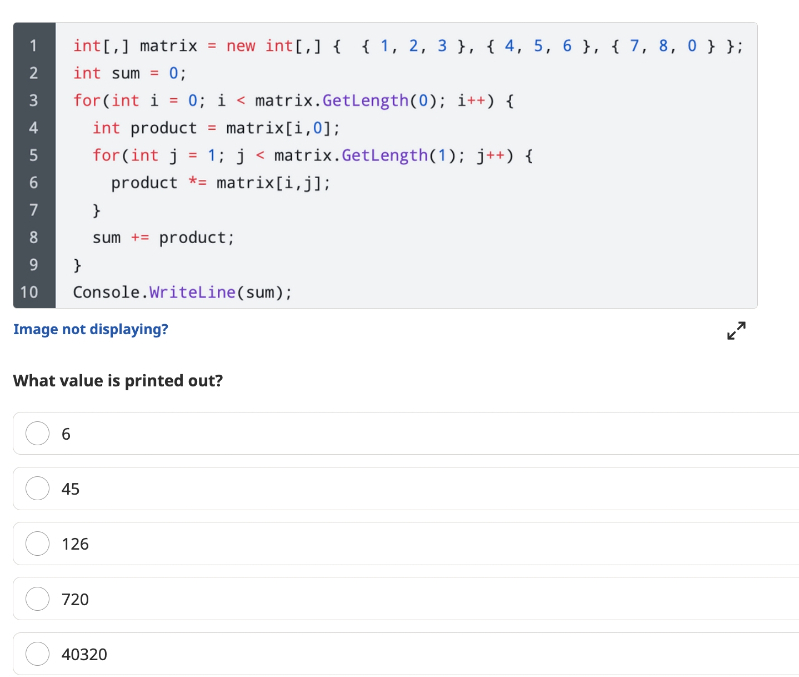Screen dimensions: 799x677
Task: Select the radio button beside 720
Action: click(x=38, y=599)
